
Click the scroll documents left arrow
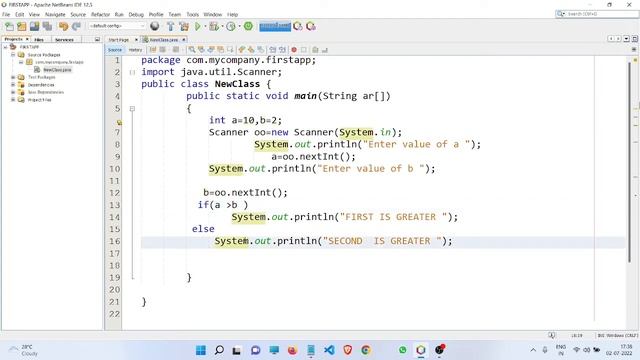[611, 39]
